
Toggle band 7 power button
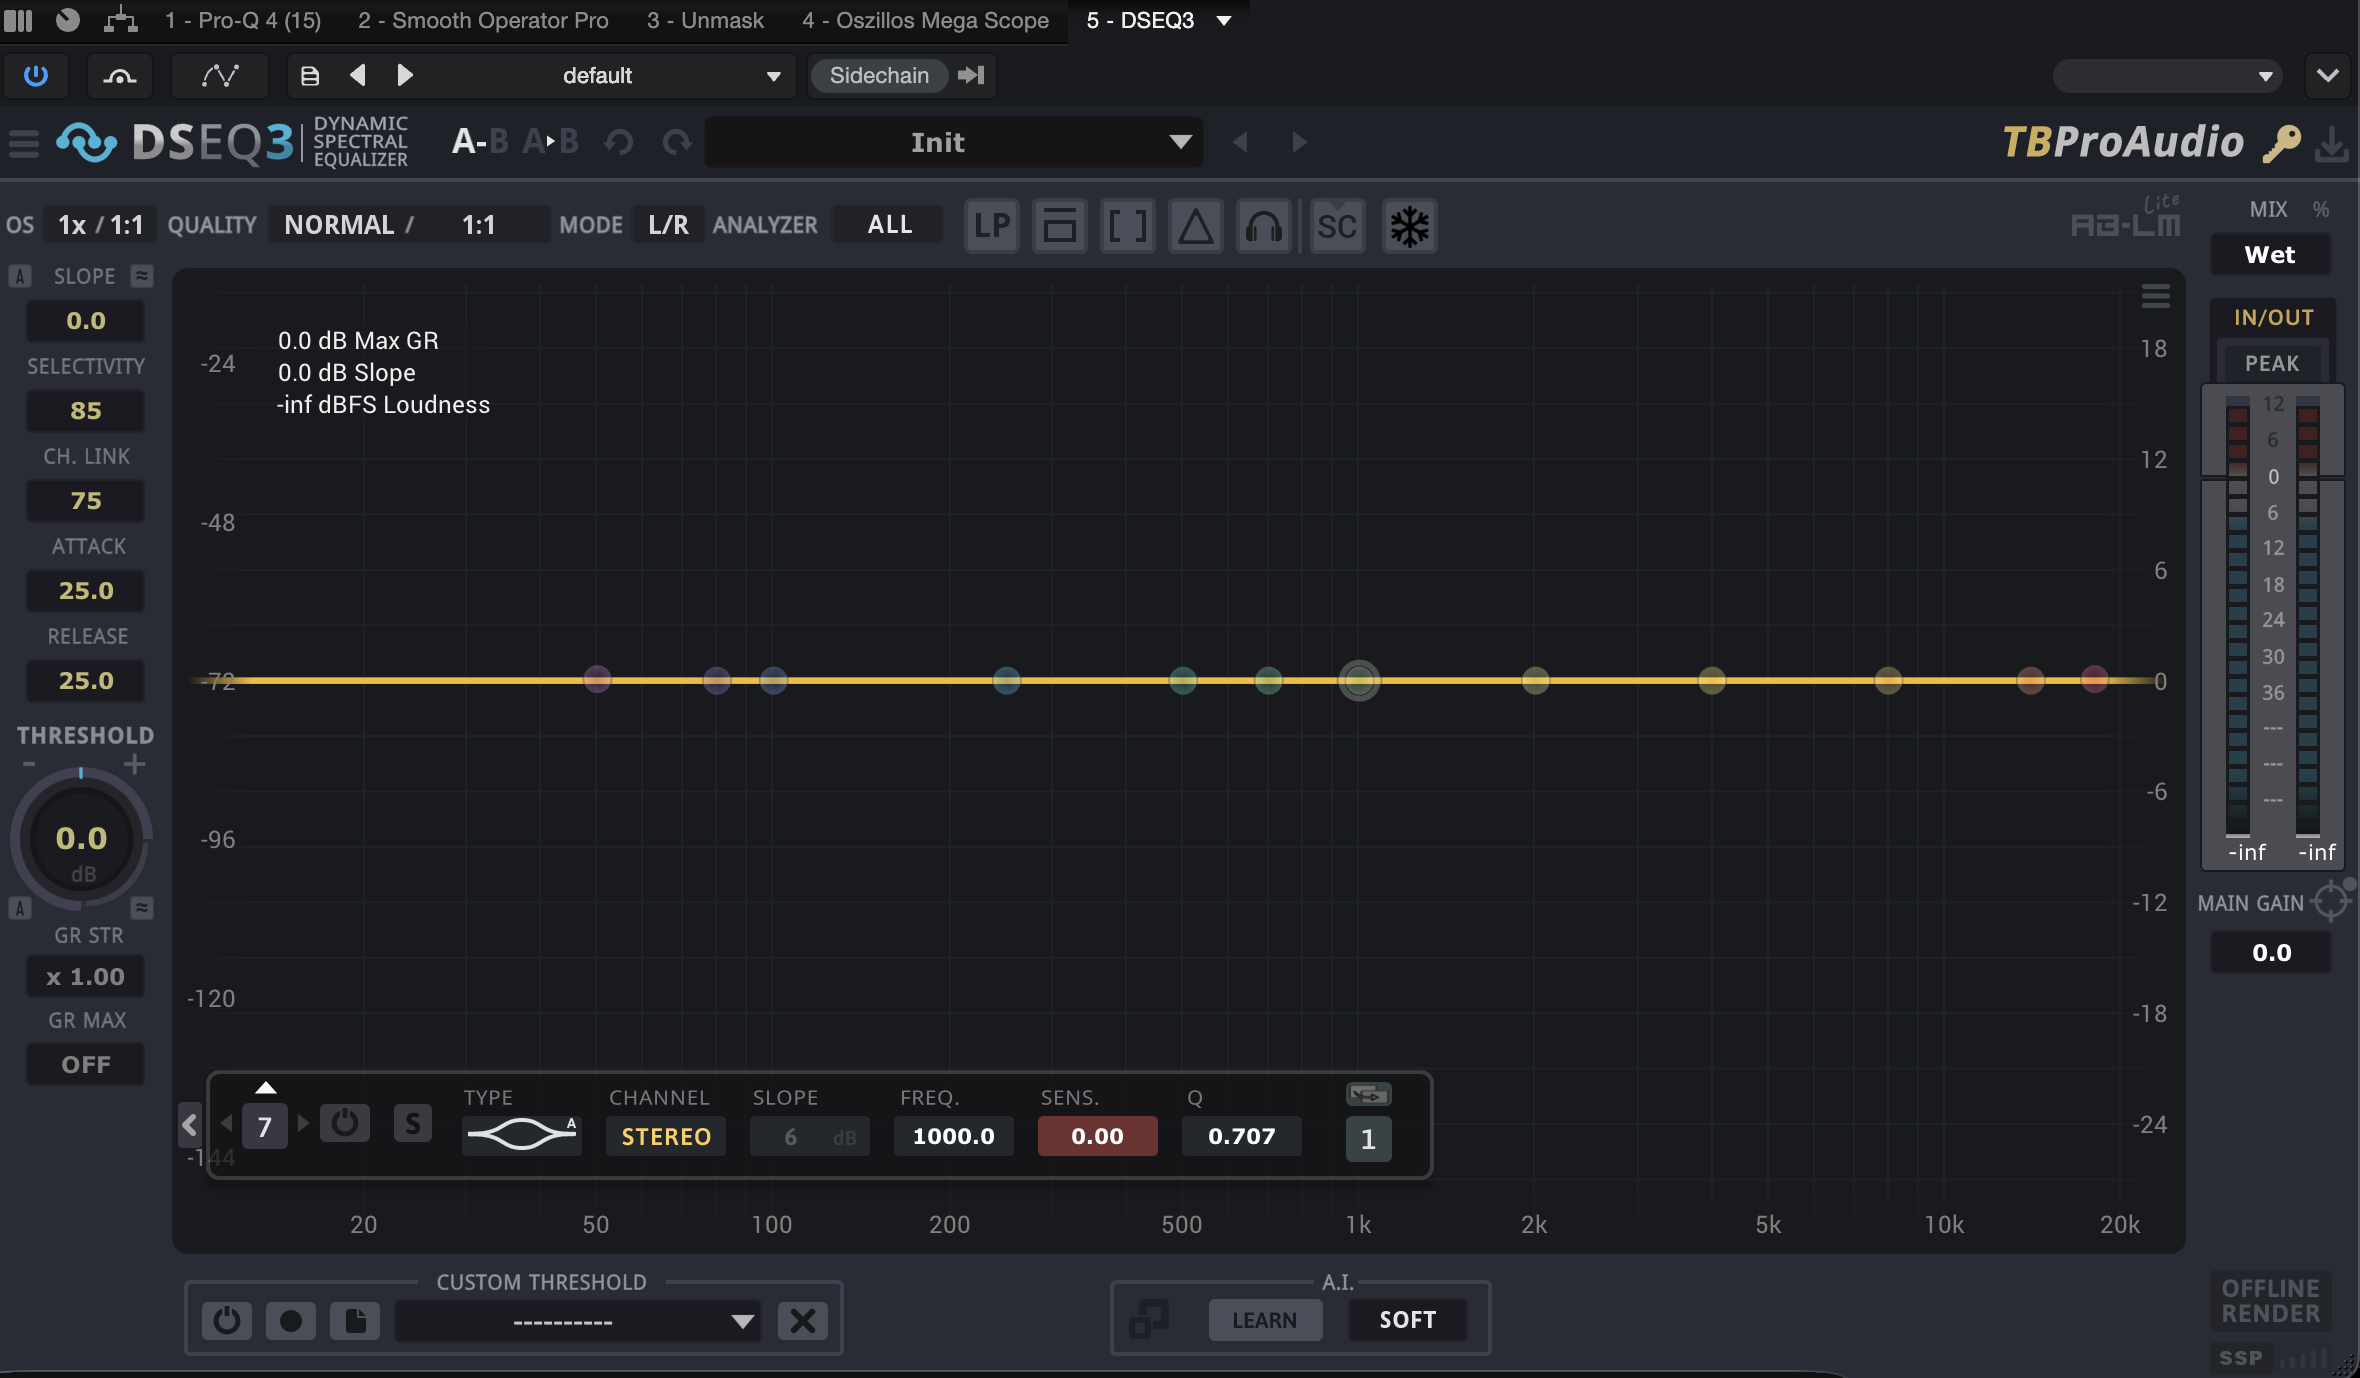coord(345,1123)
